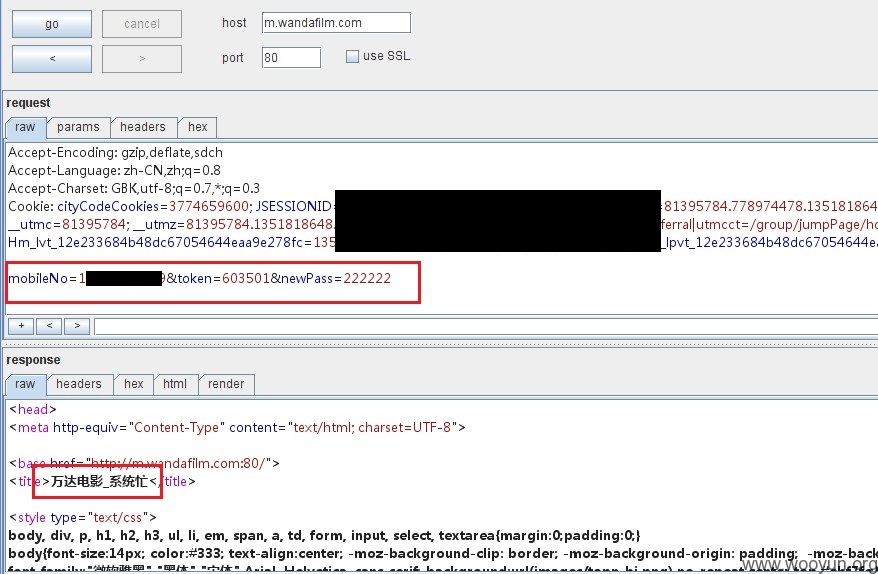This screenshot has height=574, width=878.
Task: Focus the host field with m.wandafilm.com
Action: point(336,23)
